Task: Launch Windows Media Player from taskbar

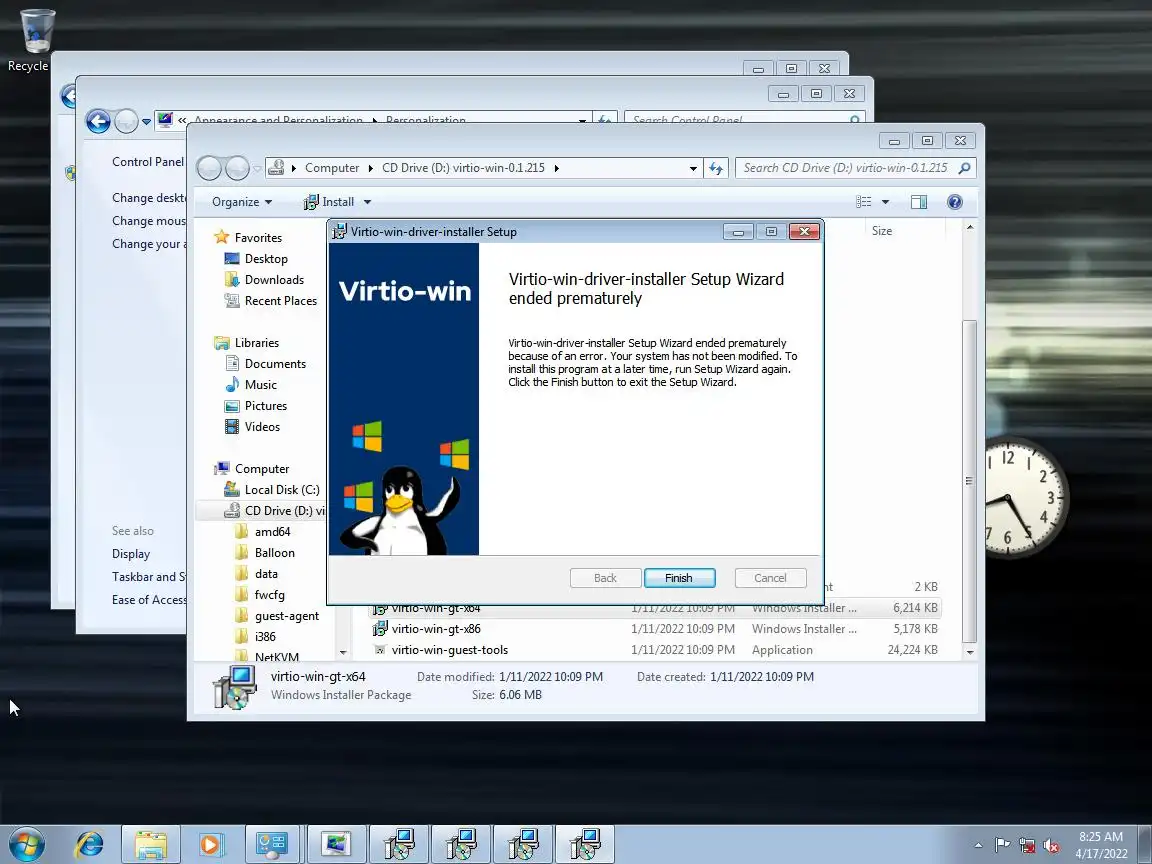Action: (x=210, y=845)
